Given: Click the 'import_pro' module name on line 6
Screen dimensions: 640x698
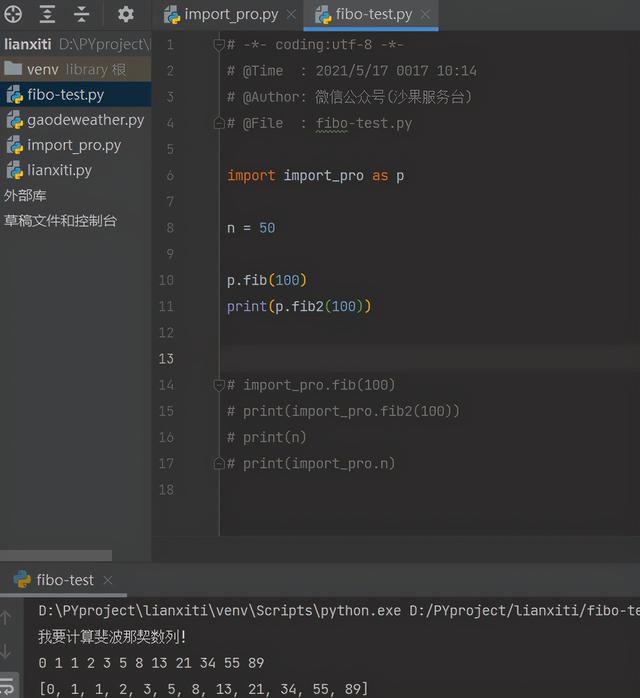Looking at the screenshot, I should pyautogui.click(x=324, y=176).
